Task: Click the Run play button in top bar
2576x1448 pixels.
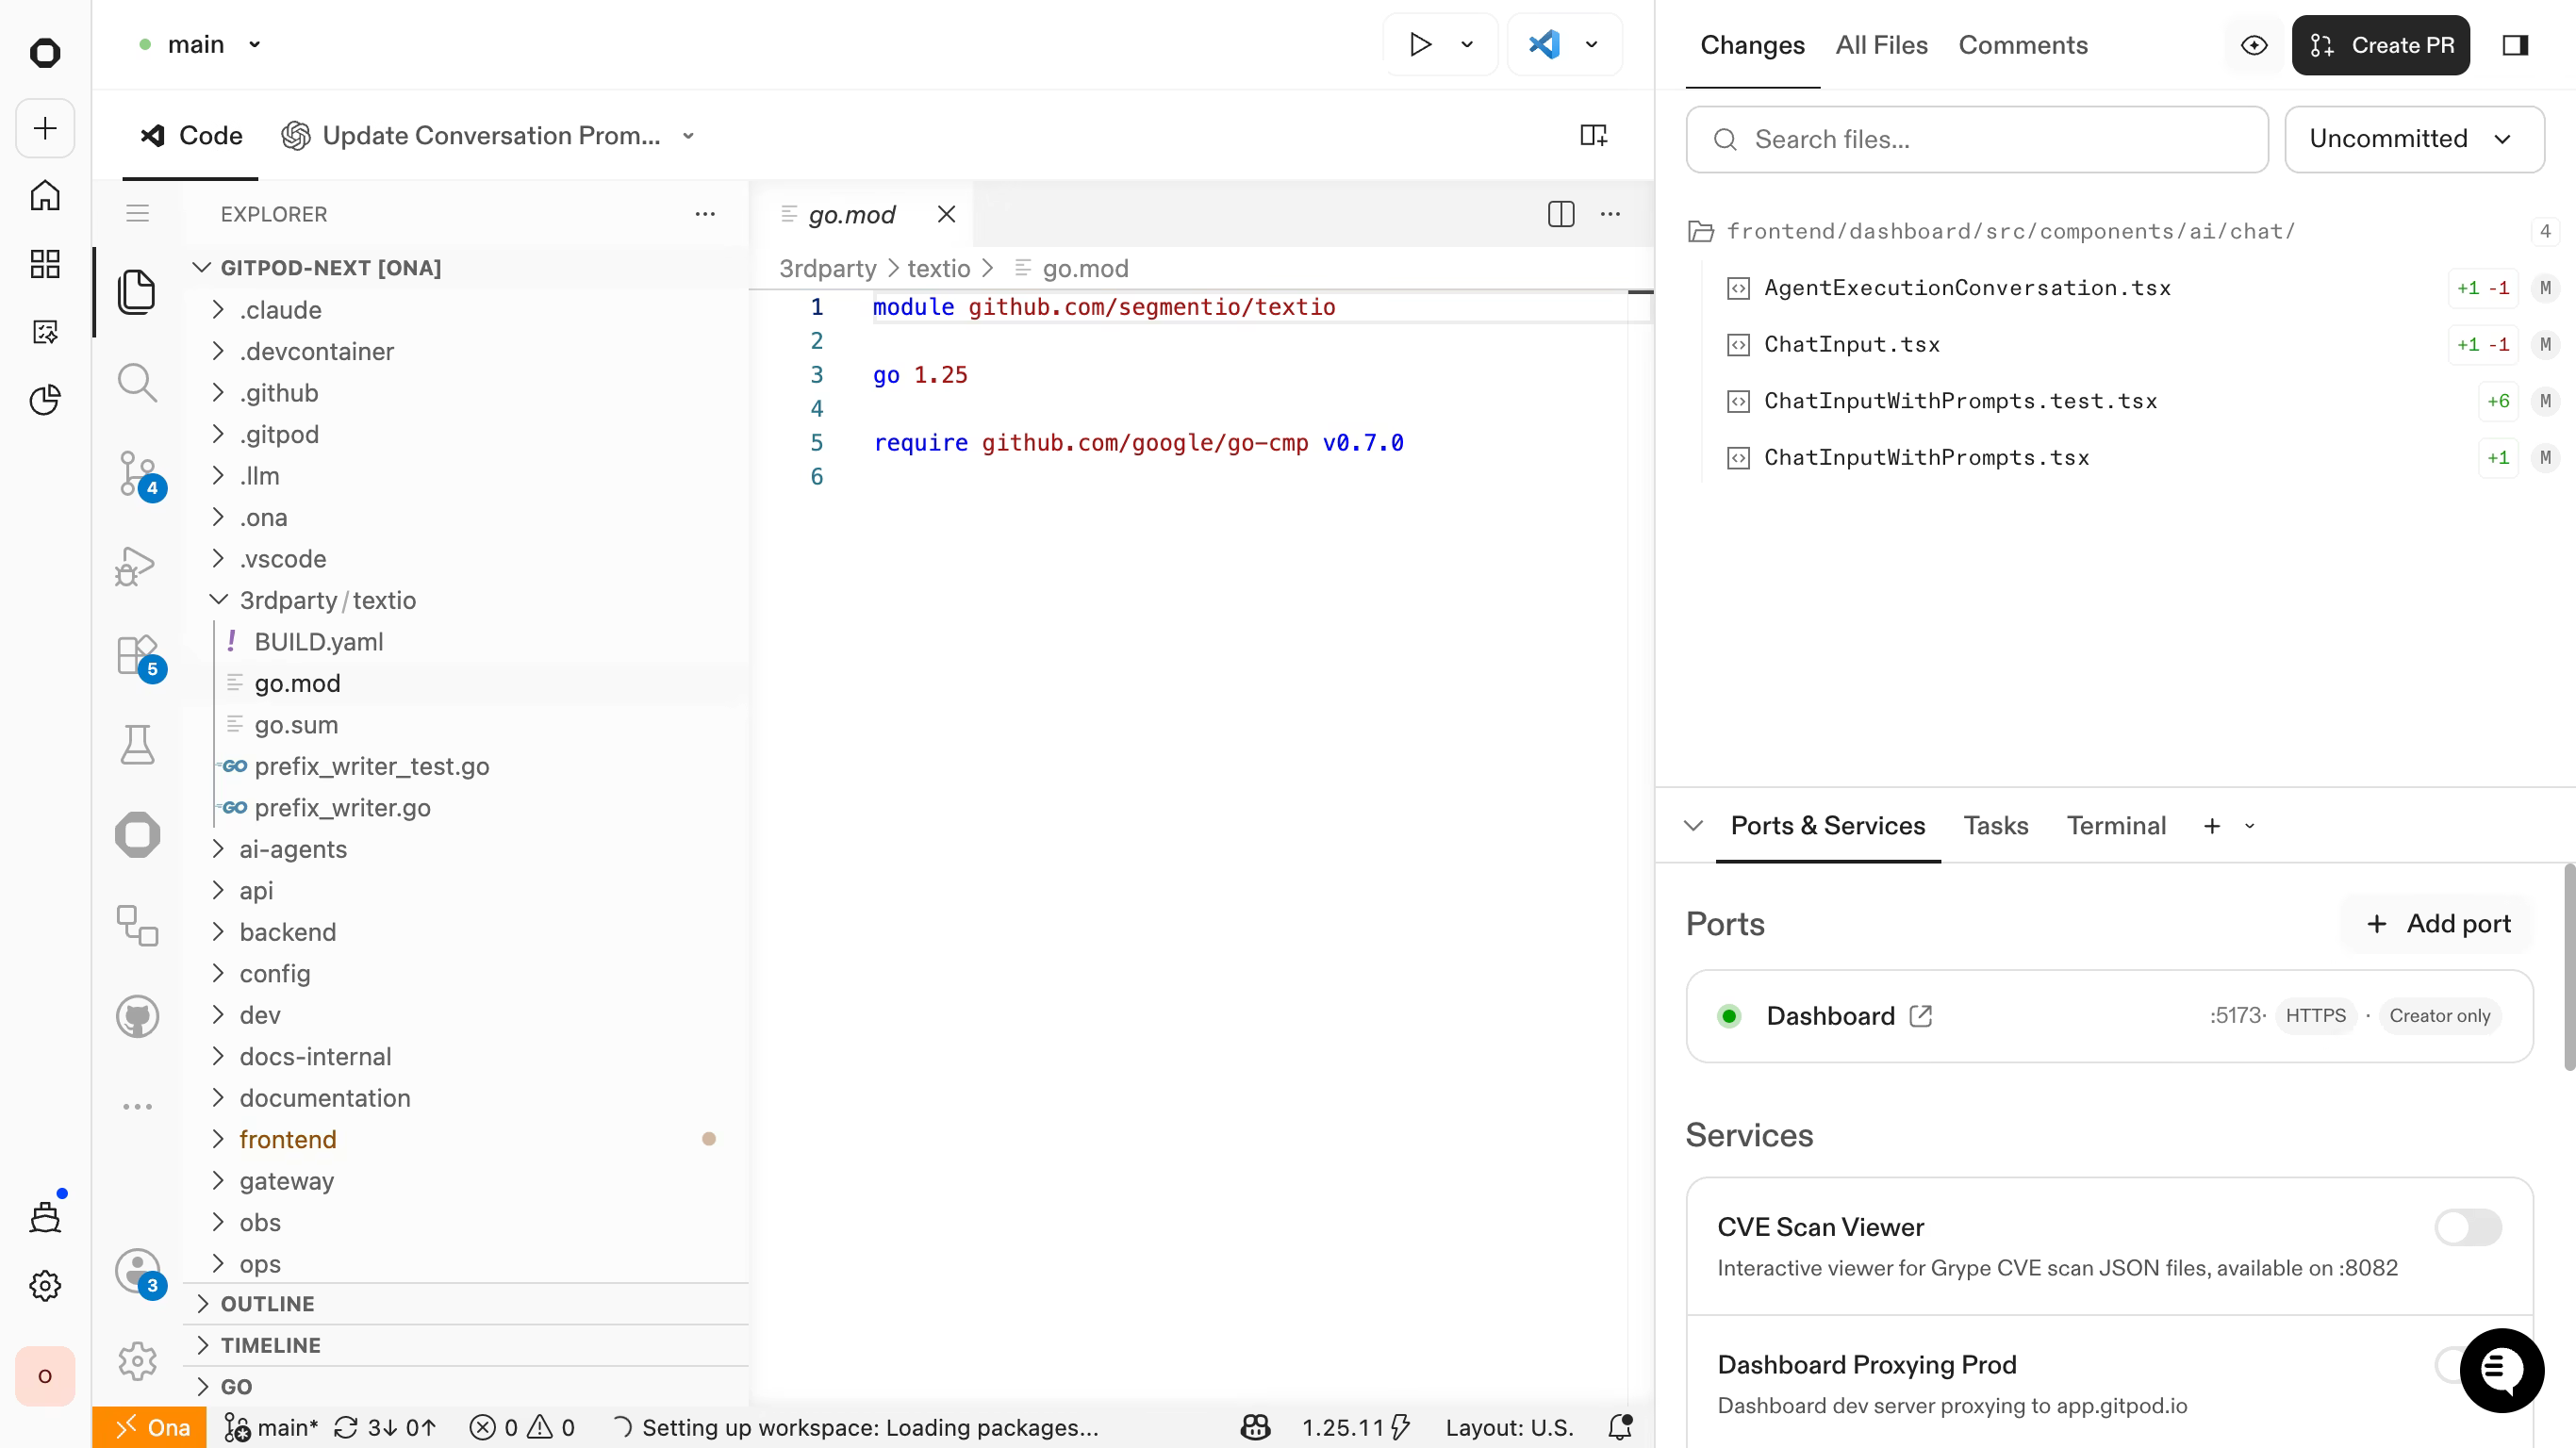Action: (x=1420, y=45)
